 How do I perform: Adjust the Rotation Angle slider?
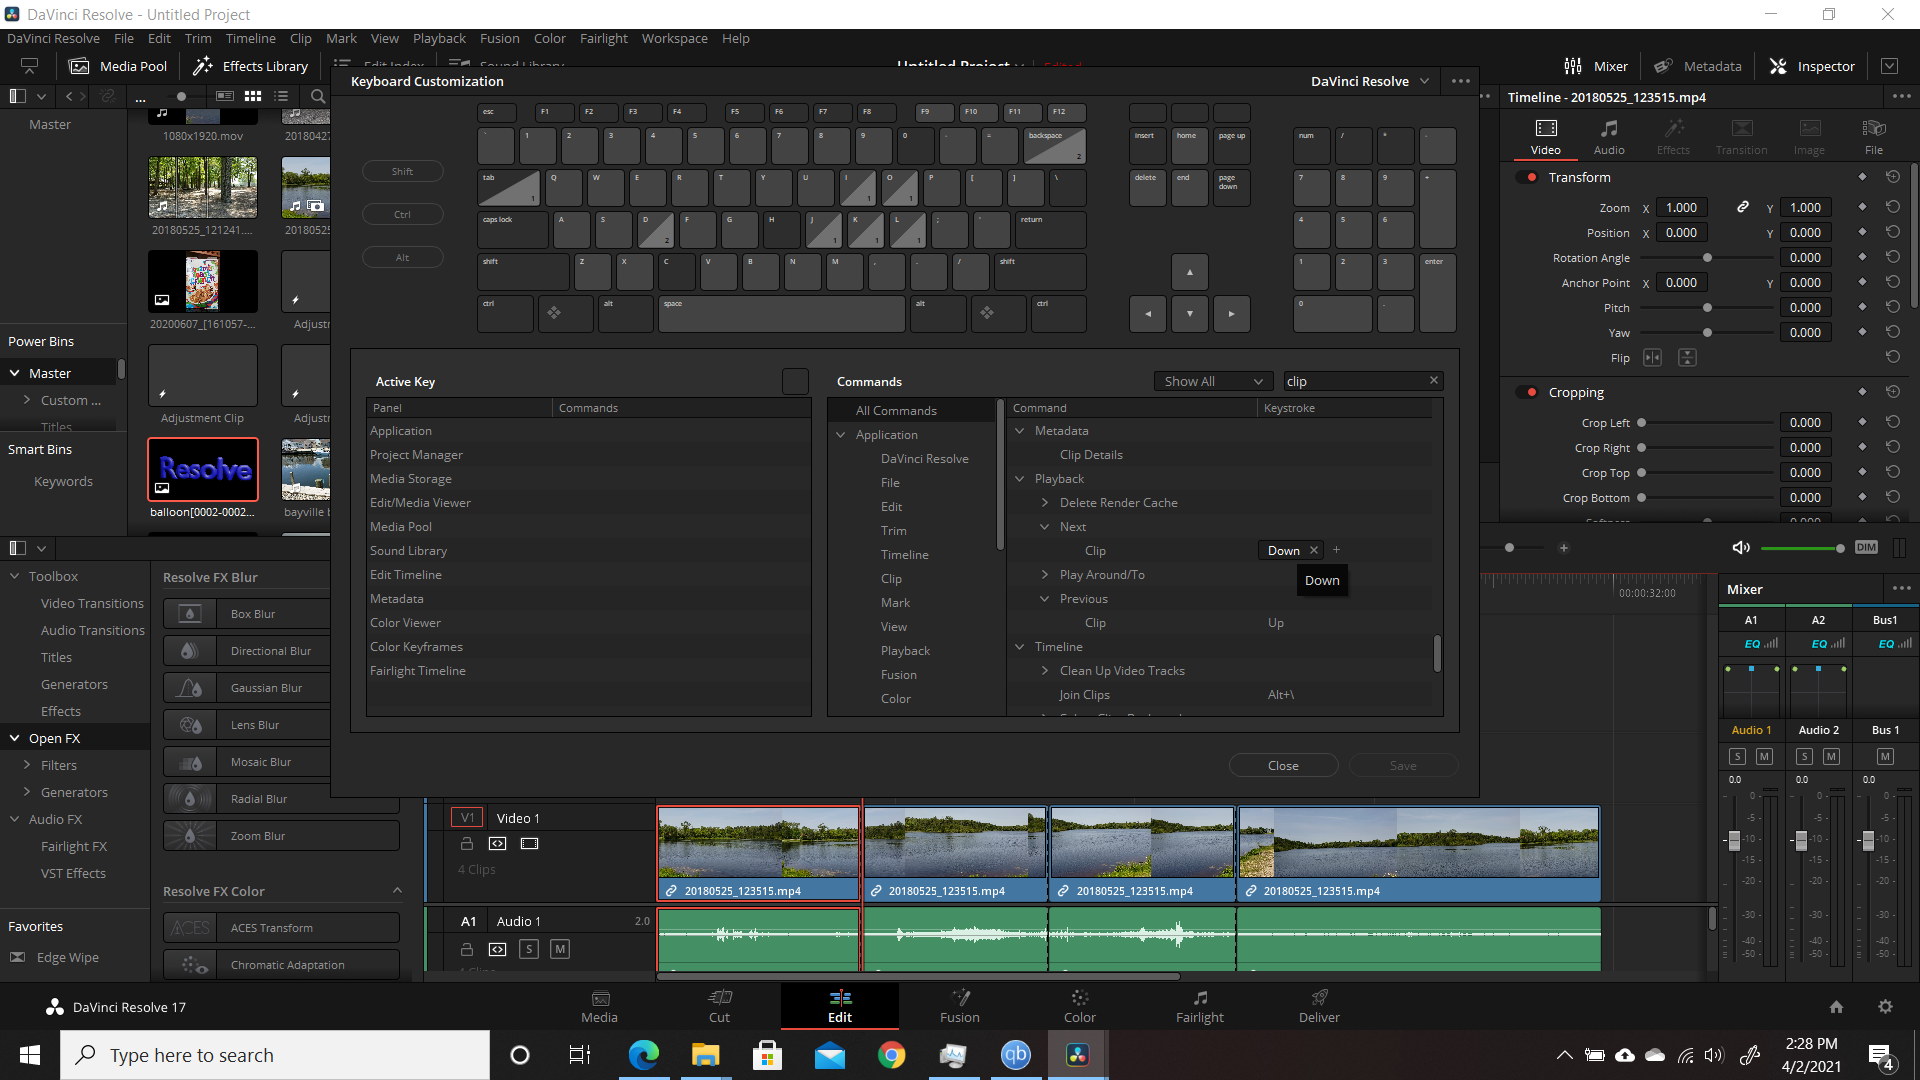pos(1707,258)
